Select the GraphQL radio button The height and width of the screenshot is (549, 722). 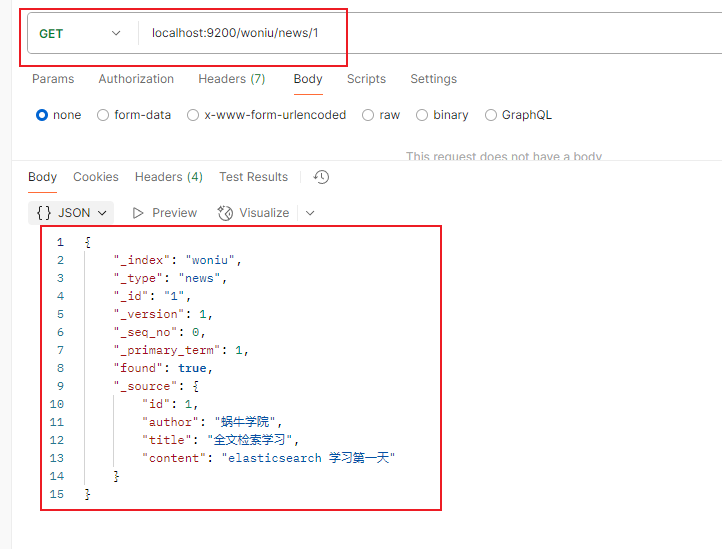pyautogui.click(x=491, y=115)
